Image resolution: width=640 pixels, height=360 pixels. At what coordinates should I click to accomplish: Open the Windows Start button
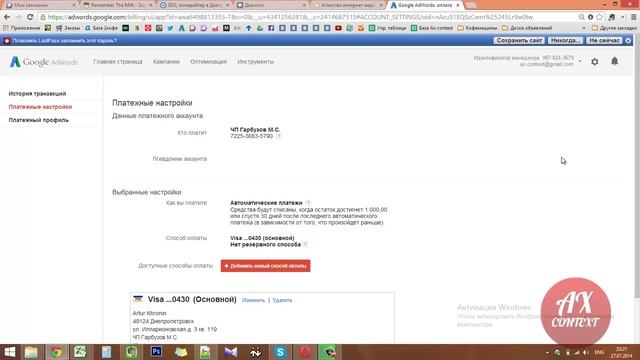pos(9,352)
